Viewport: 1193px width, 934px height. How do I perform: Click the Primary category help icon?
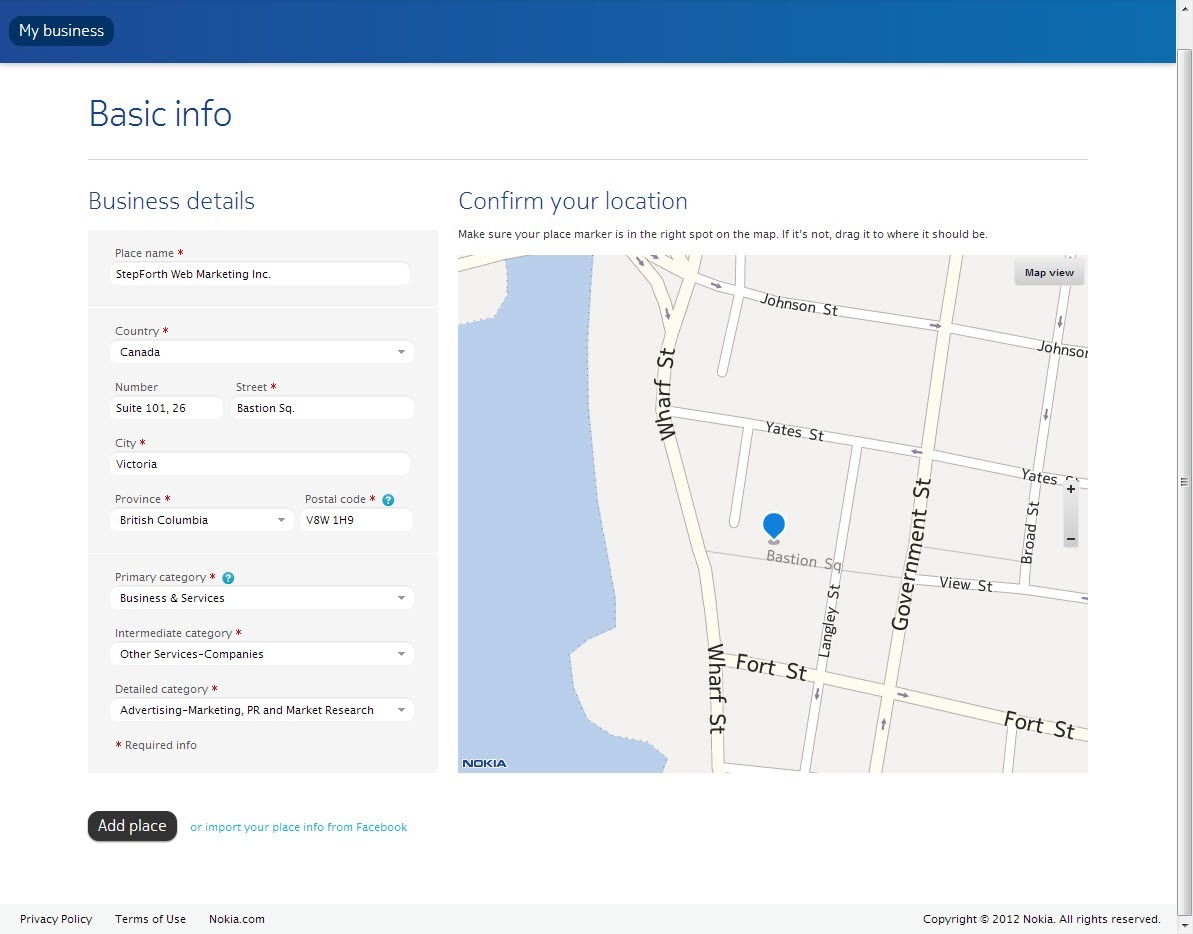tap(228, 578)
